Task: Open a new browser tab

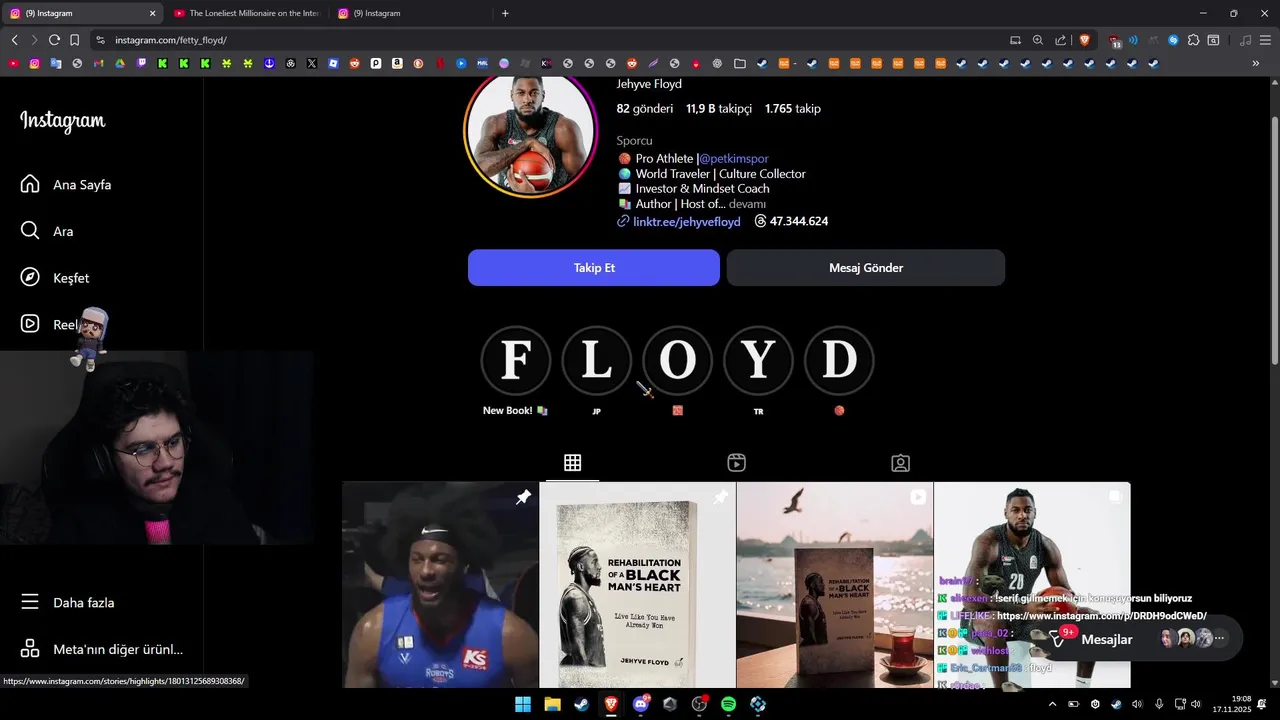Action: 505,13
